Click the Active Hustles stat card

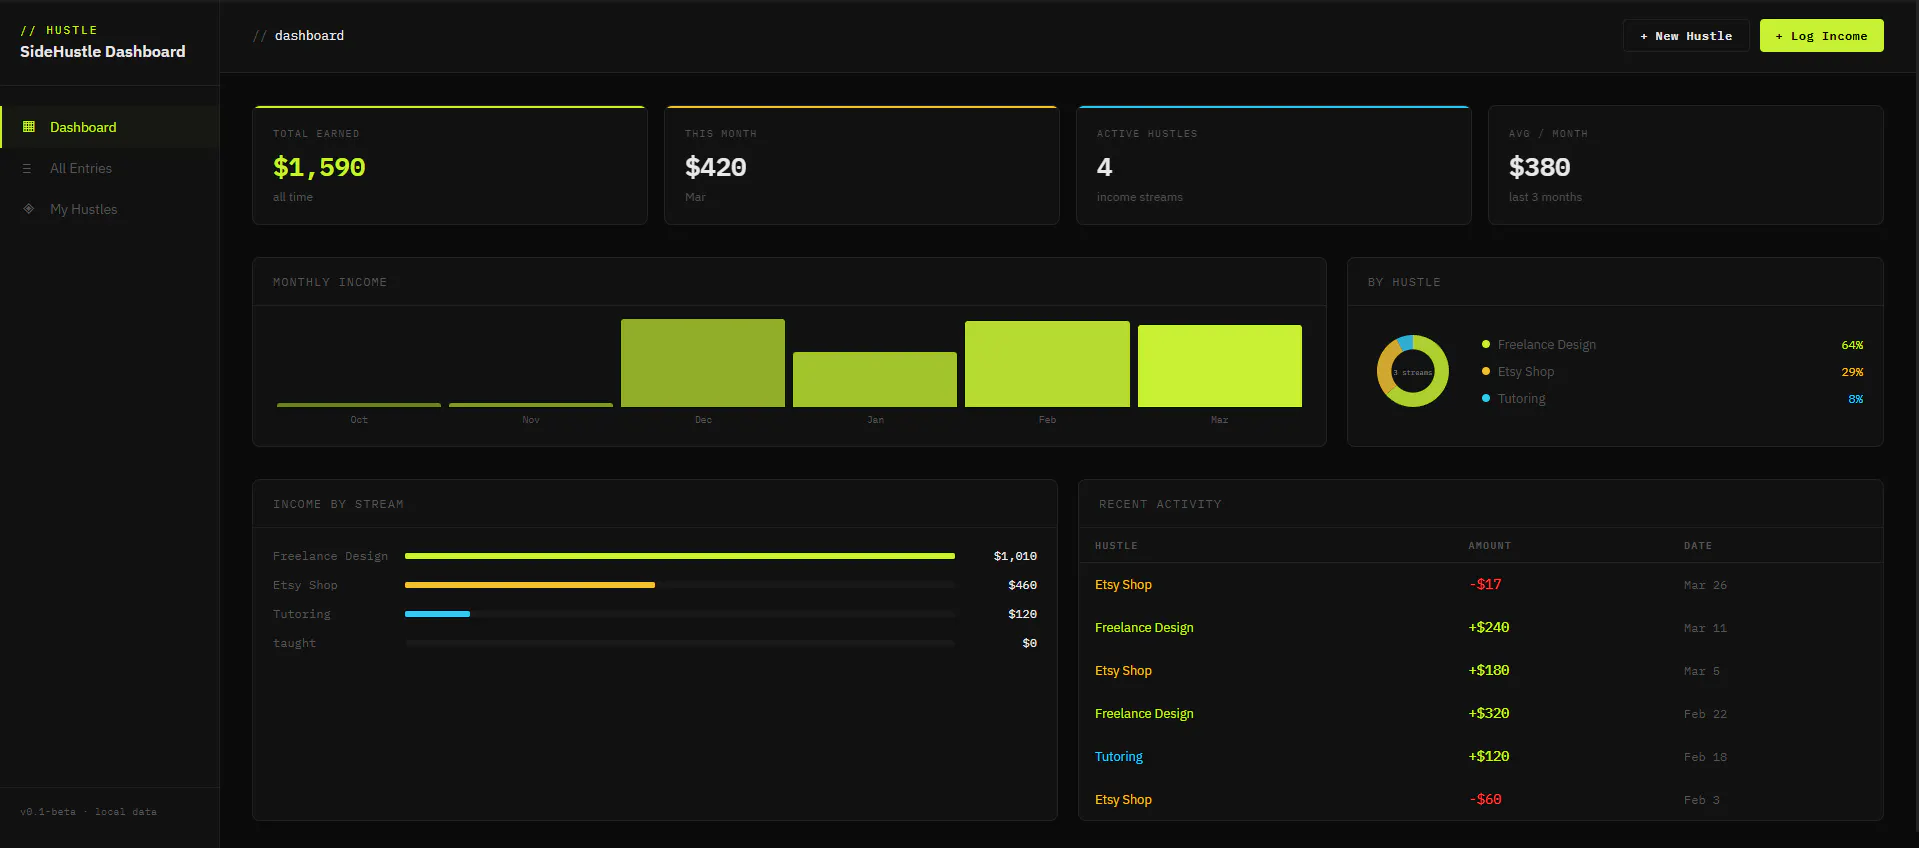click(x=1274, y=165)
